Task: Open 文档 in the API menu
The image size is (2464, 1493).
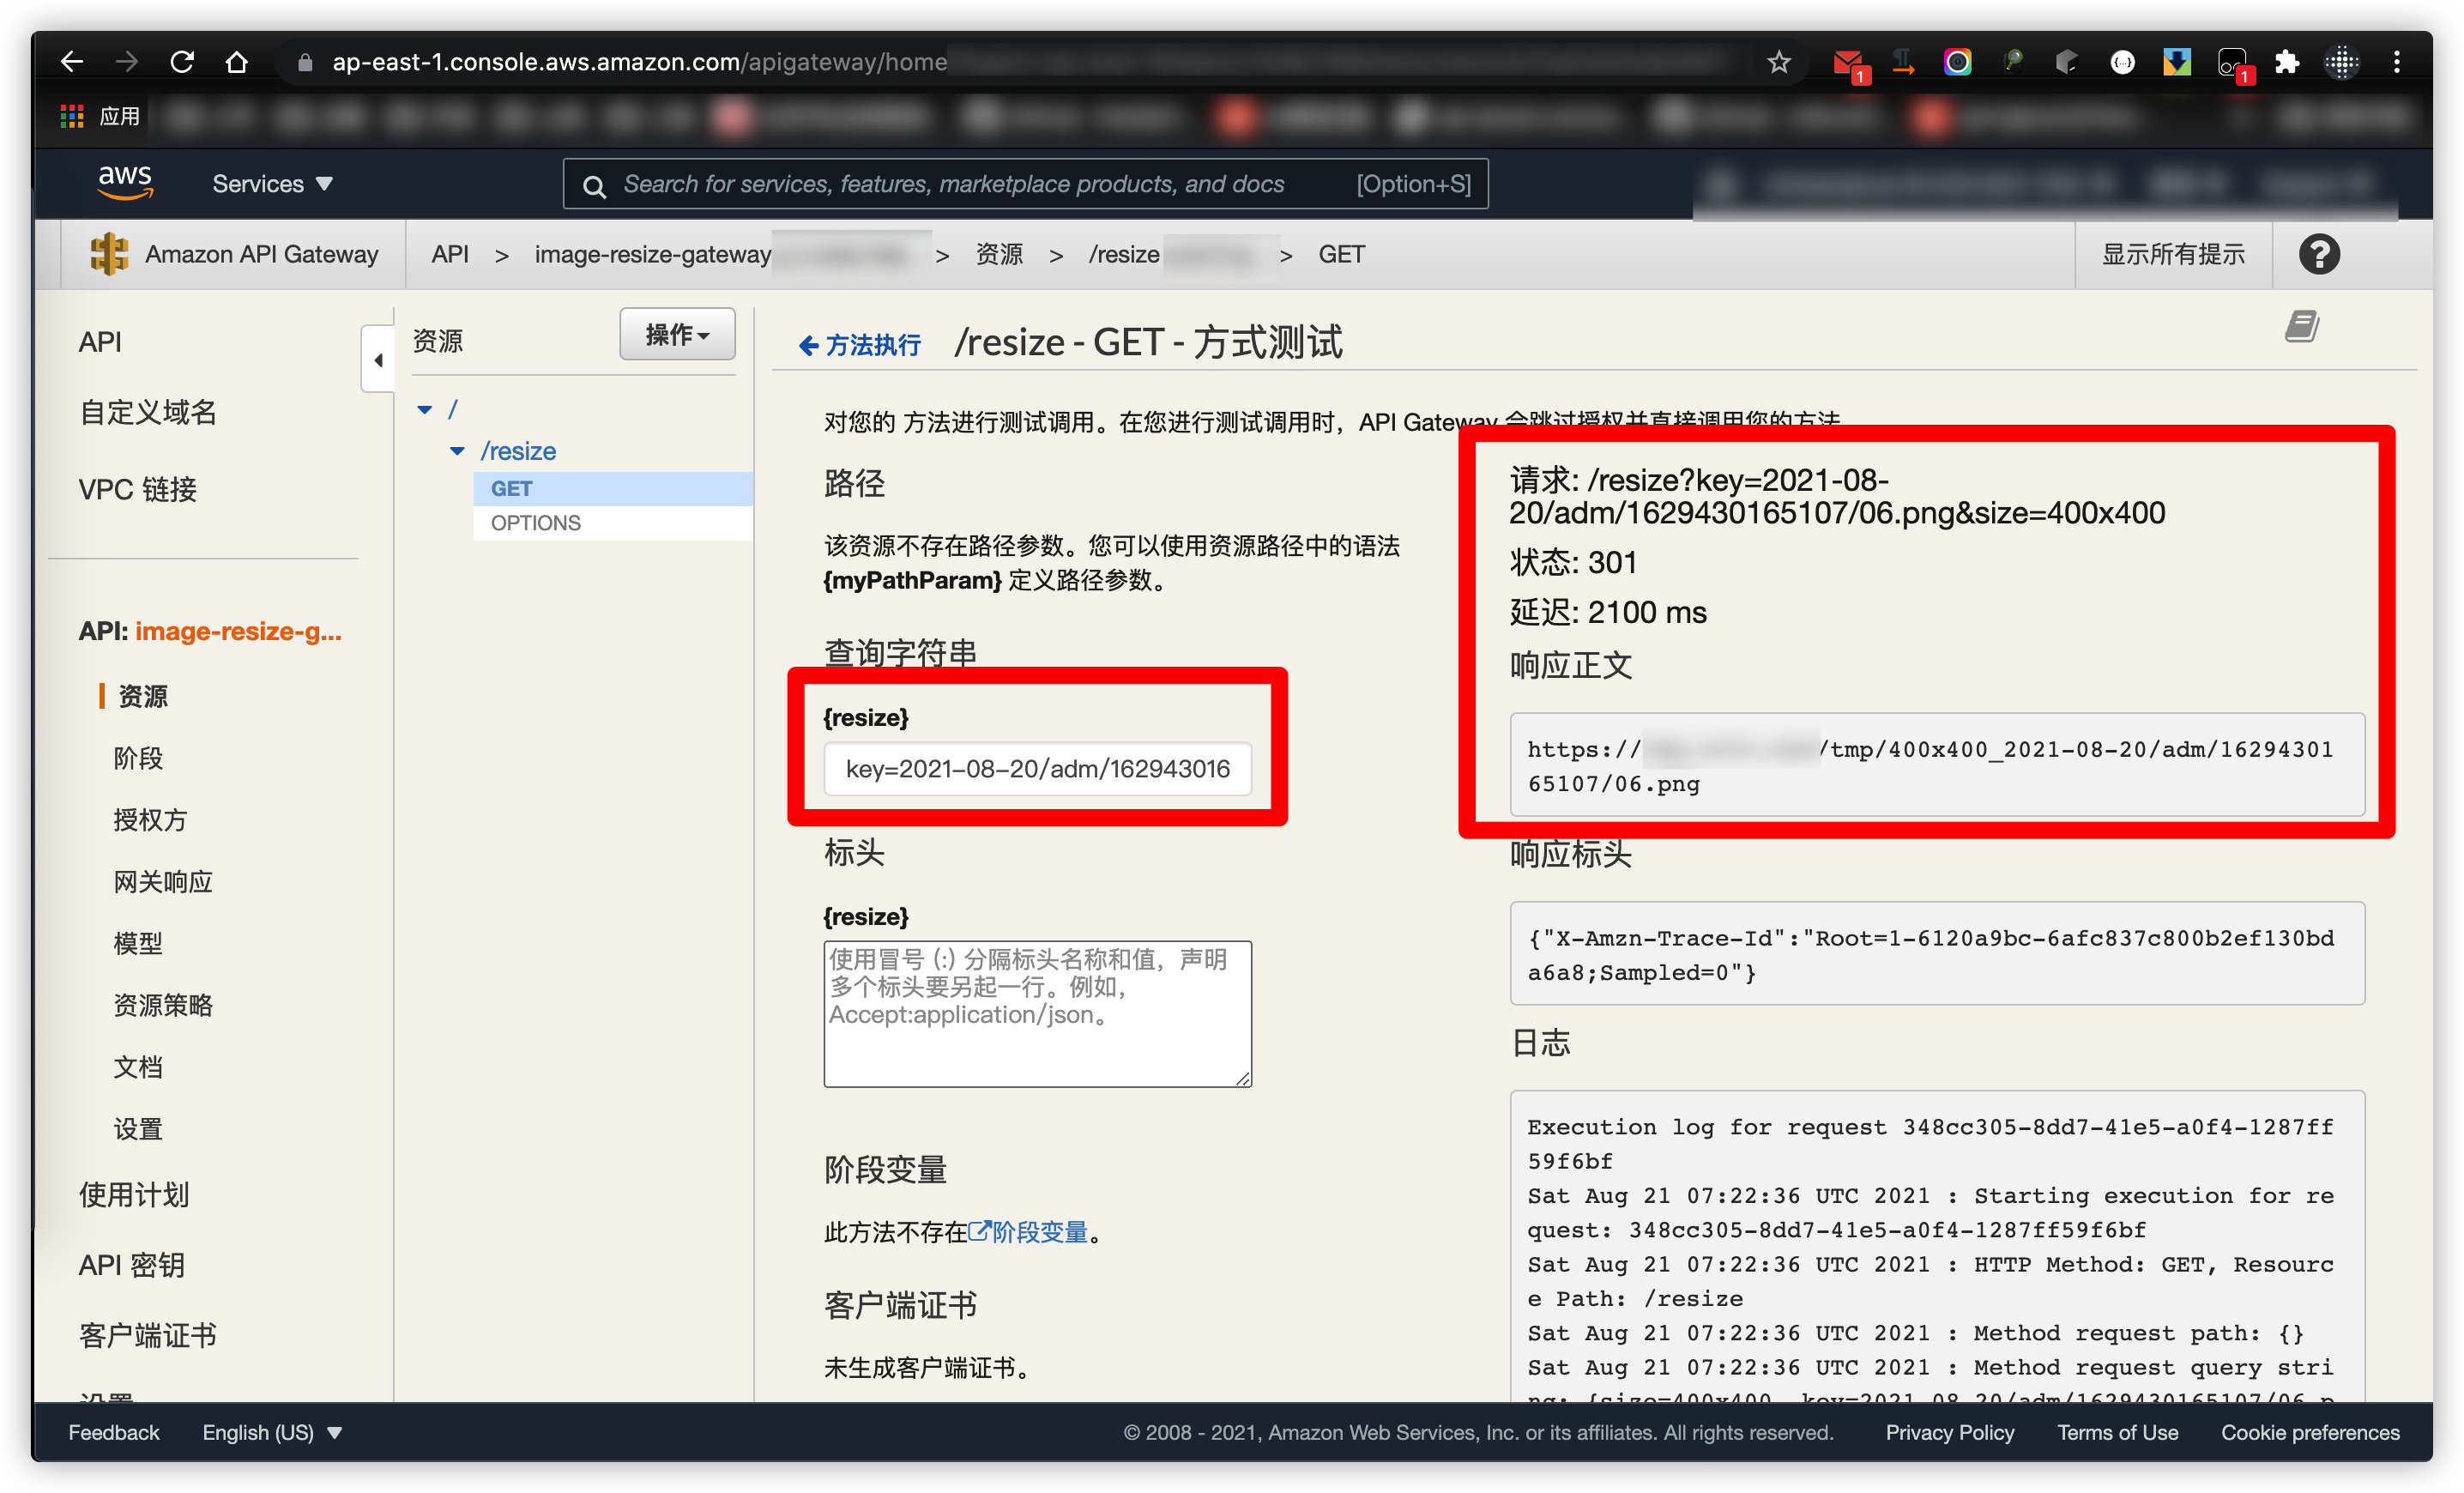Action: [138, 1067]
